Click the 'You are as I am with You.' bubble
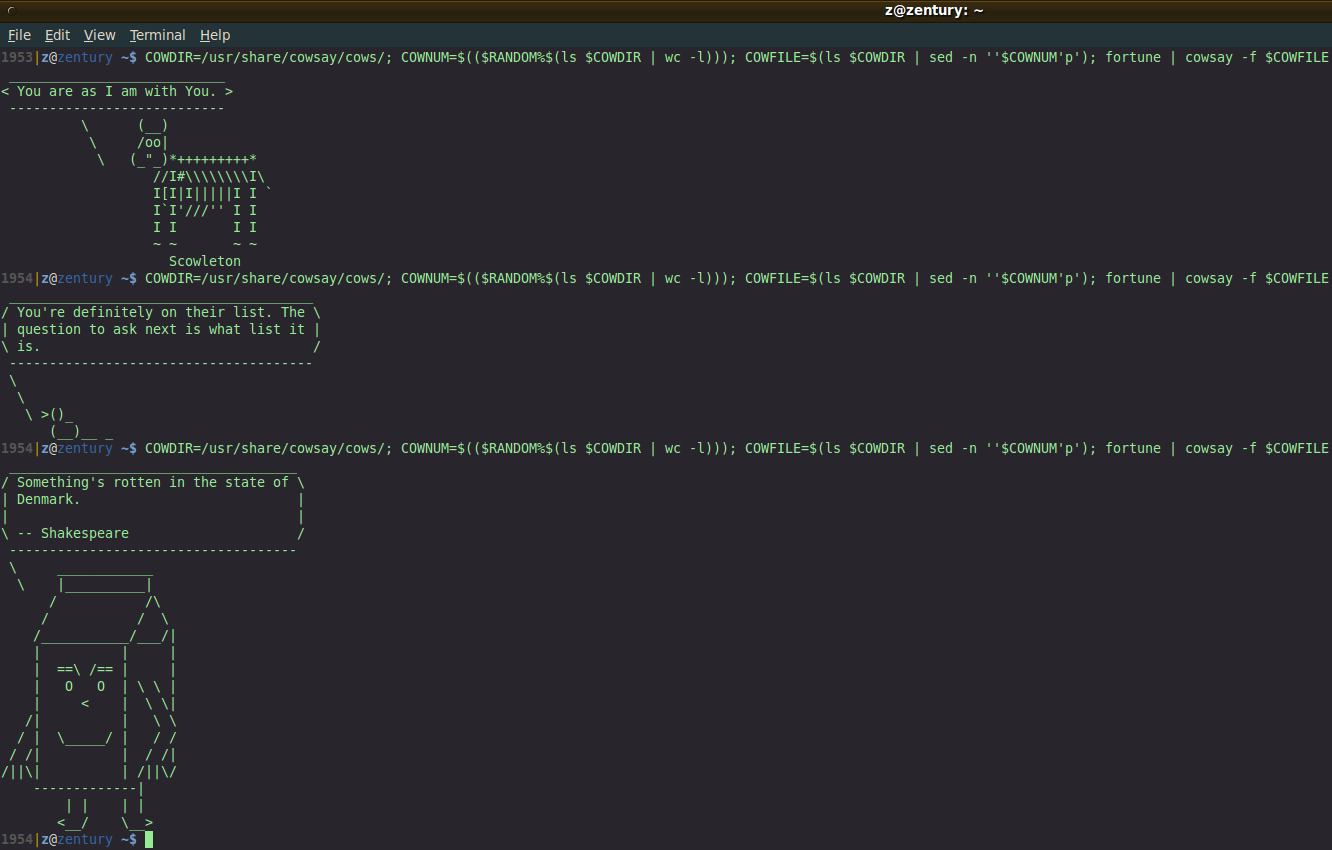1332x850 pixels. point(117,91)
